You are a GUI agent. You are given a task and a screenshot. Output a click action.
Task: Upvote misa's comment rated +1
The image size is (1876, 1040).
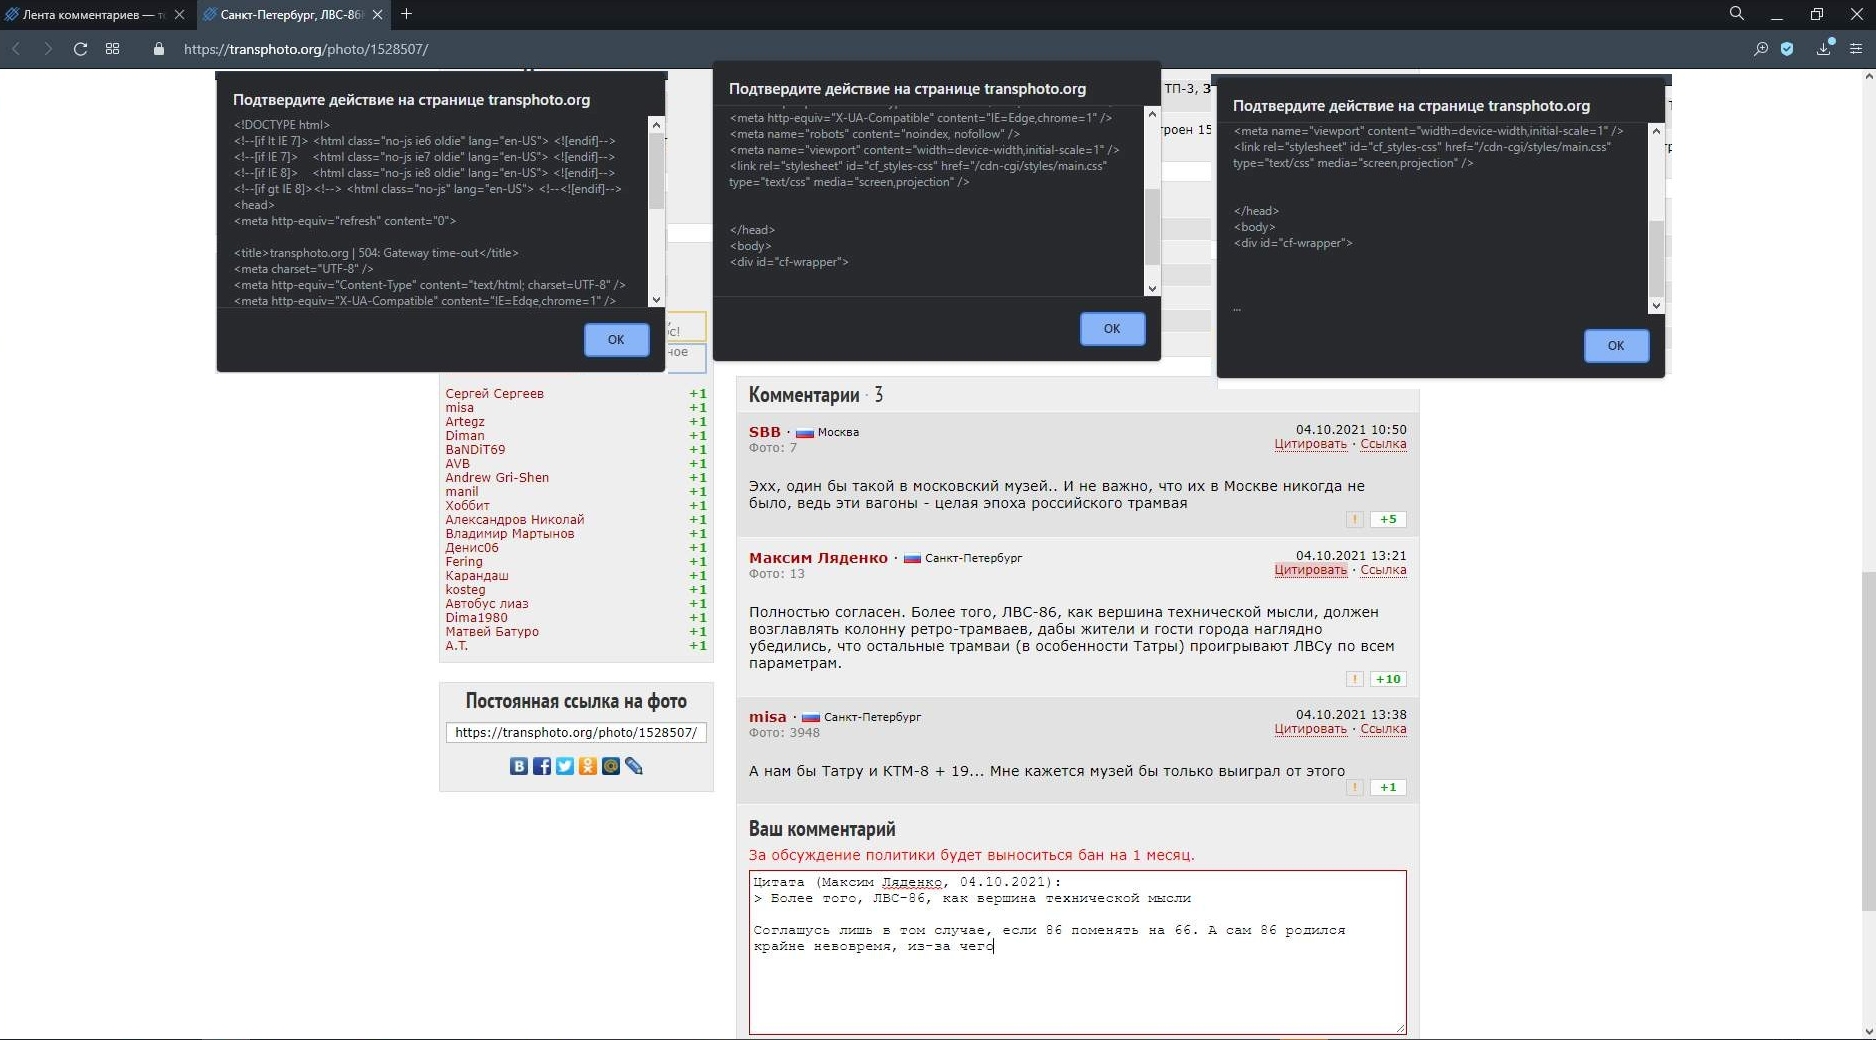(x=1388, y=787)
